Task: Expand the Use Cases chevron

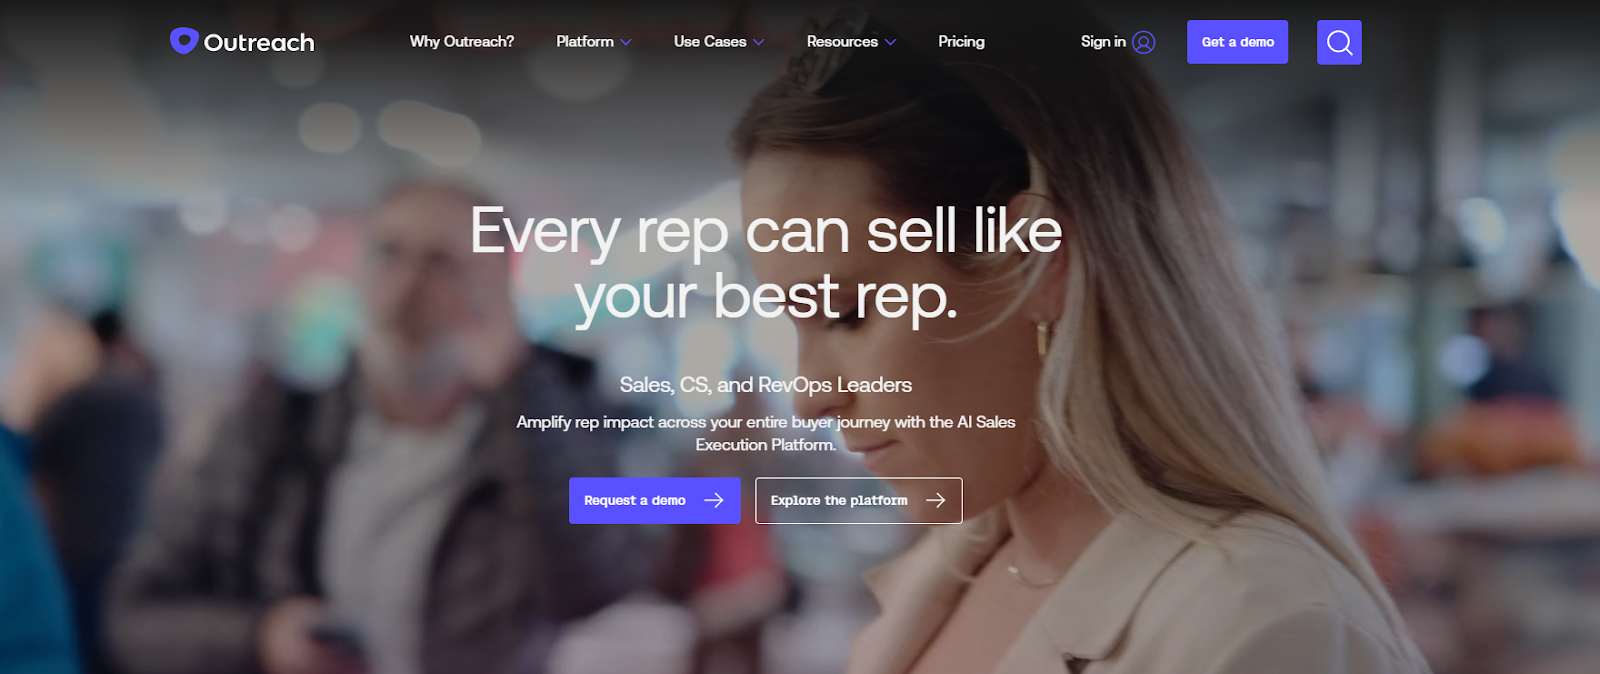Action: click(759, 42)
